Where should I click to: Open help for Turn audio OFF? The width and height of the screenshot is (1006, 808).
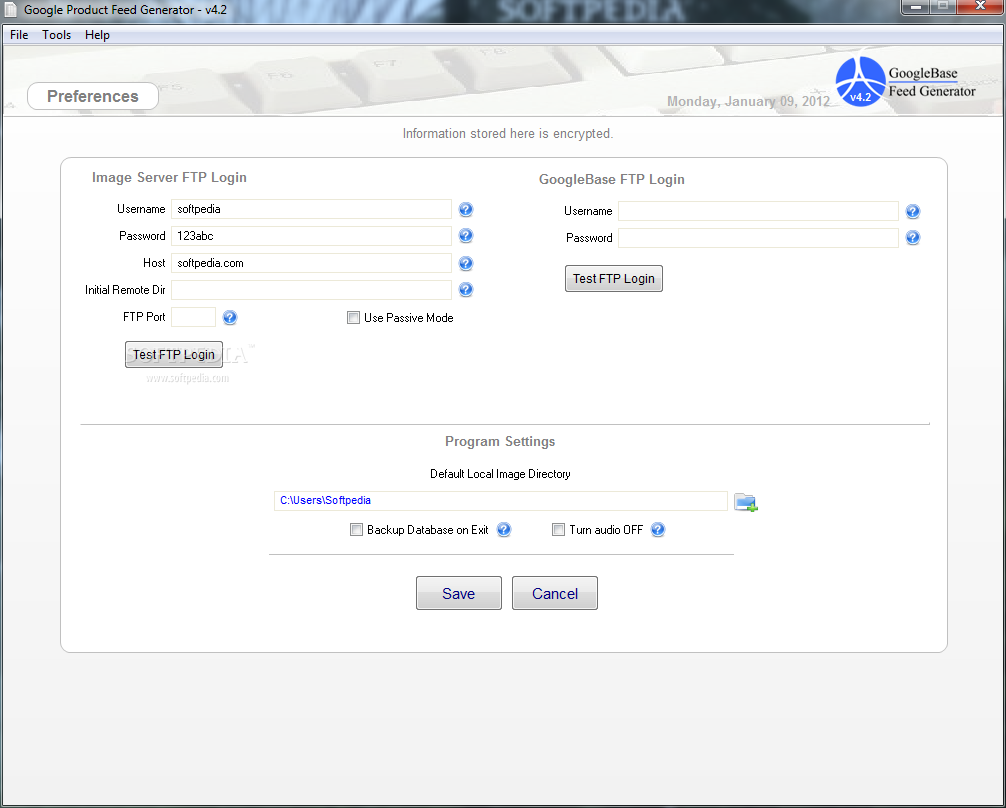(x=658, y=529)
